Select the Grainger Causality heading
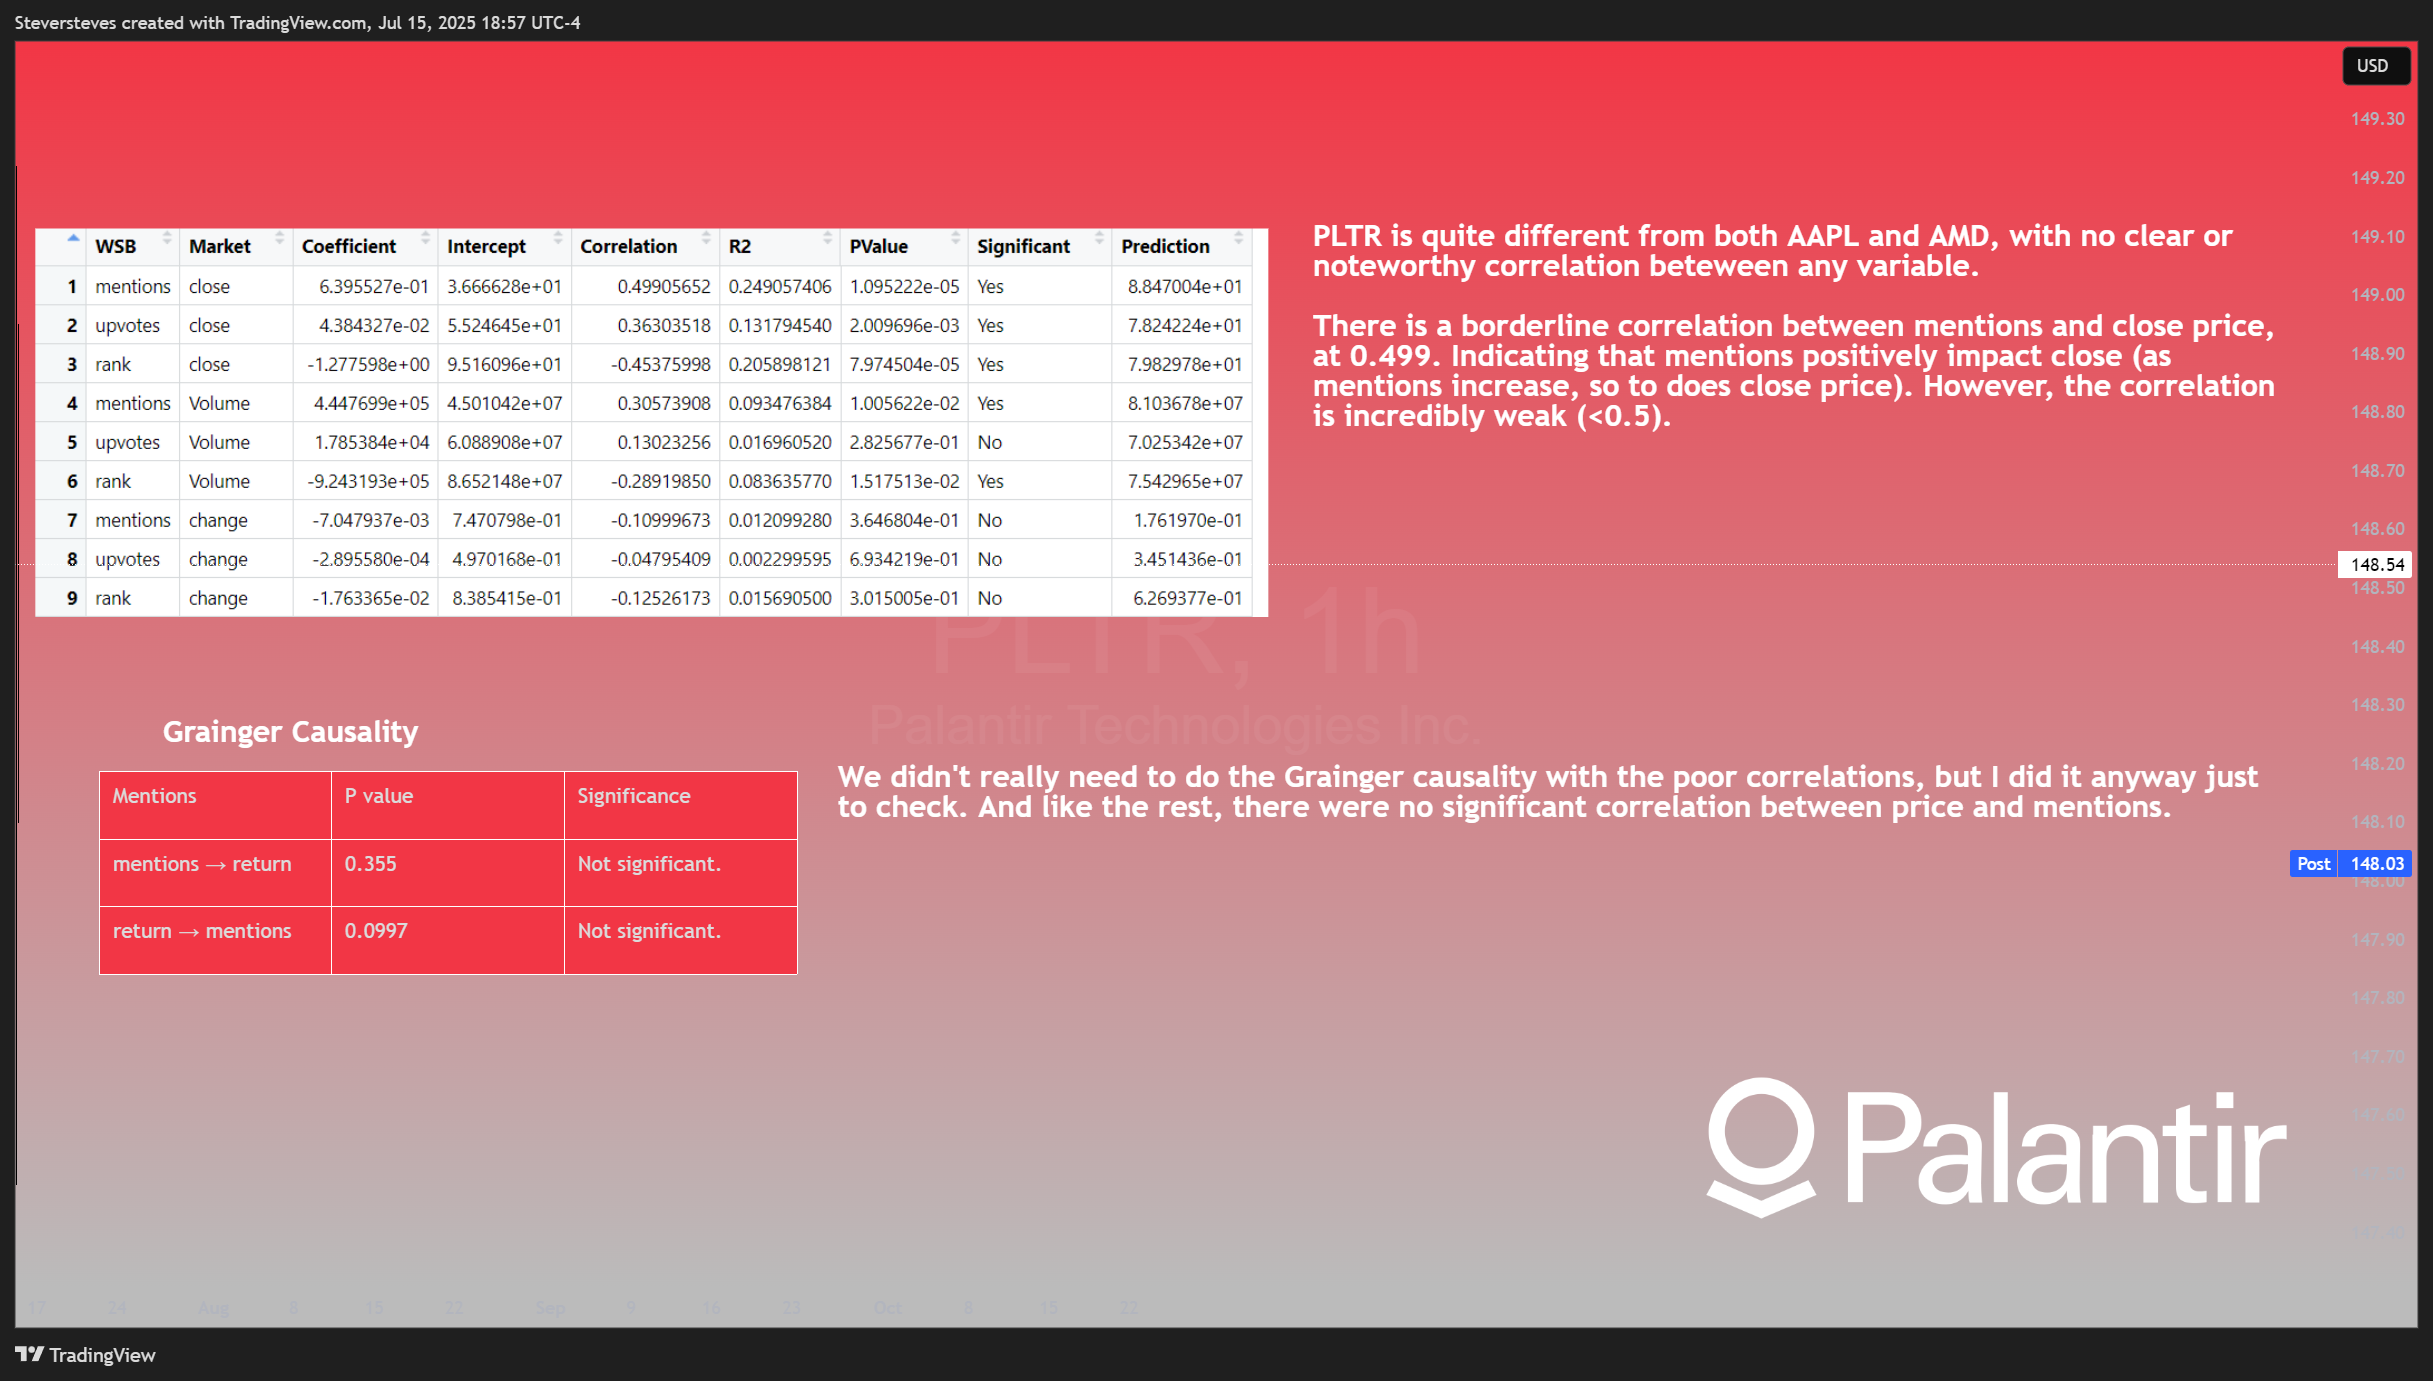 (290, 732)
